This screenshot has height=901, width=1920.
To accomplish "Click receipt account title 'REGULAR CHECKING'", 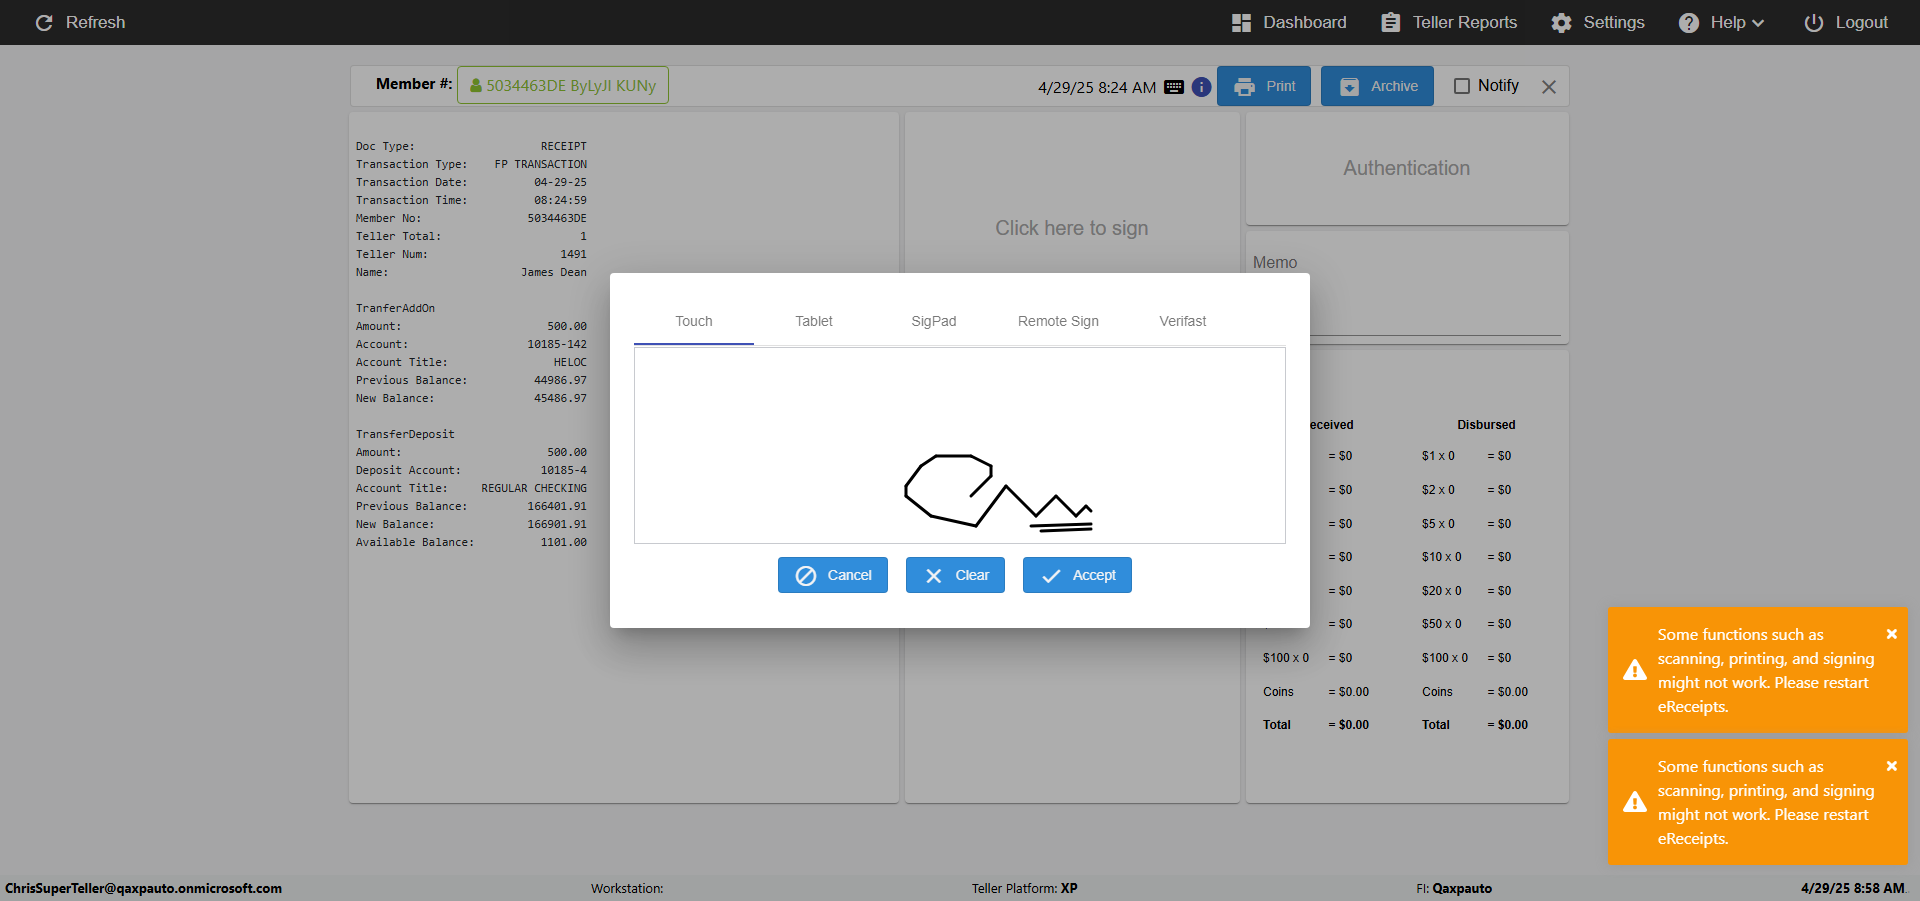I will point(534,488).
